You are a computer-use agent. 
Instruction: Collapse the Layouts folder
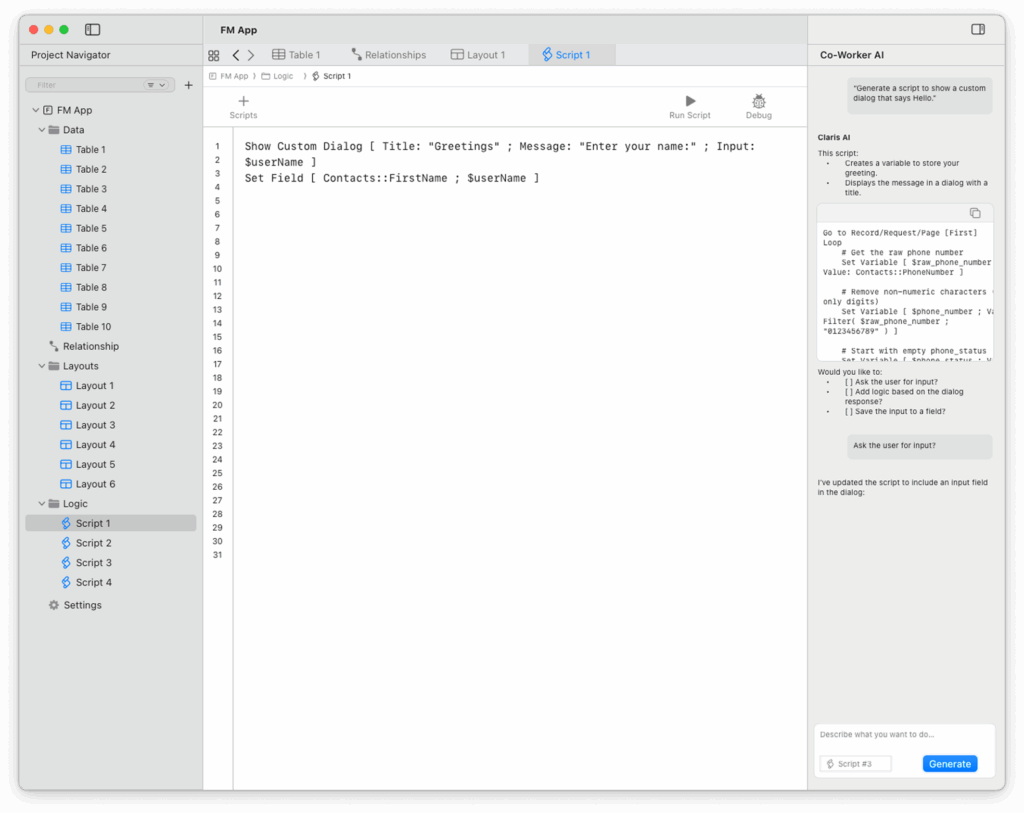coord(41,366)
